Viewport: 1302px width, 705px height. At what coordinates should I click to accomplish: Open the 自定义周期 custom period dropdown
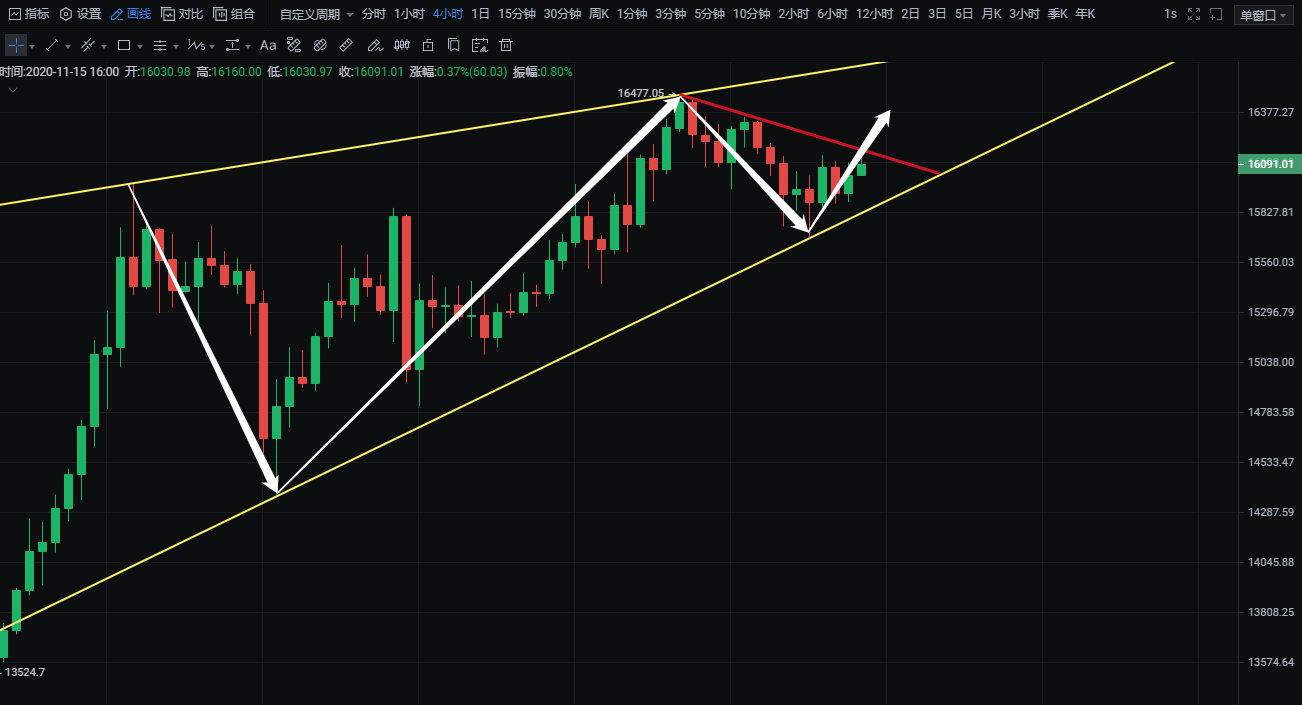coord(316,14)
